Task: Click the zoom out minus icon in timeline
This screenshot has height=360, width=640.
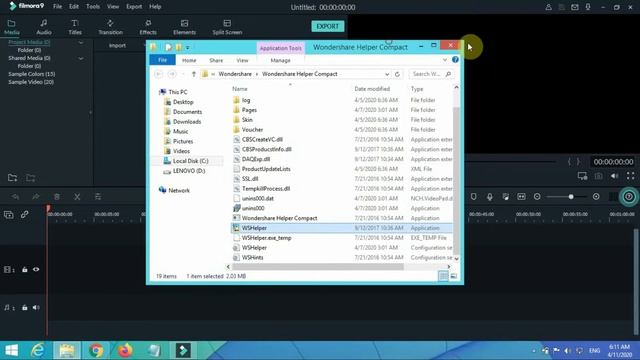Action: (537, 197)
